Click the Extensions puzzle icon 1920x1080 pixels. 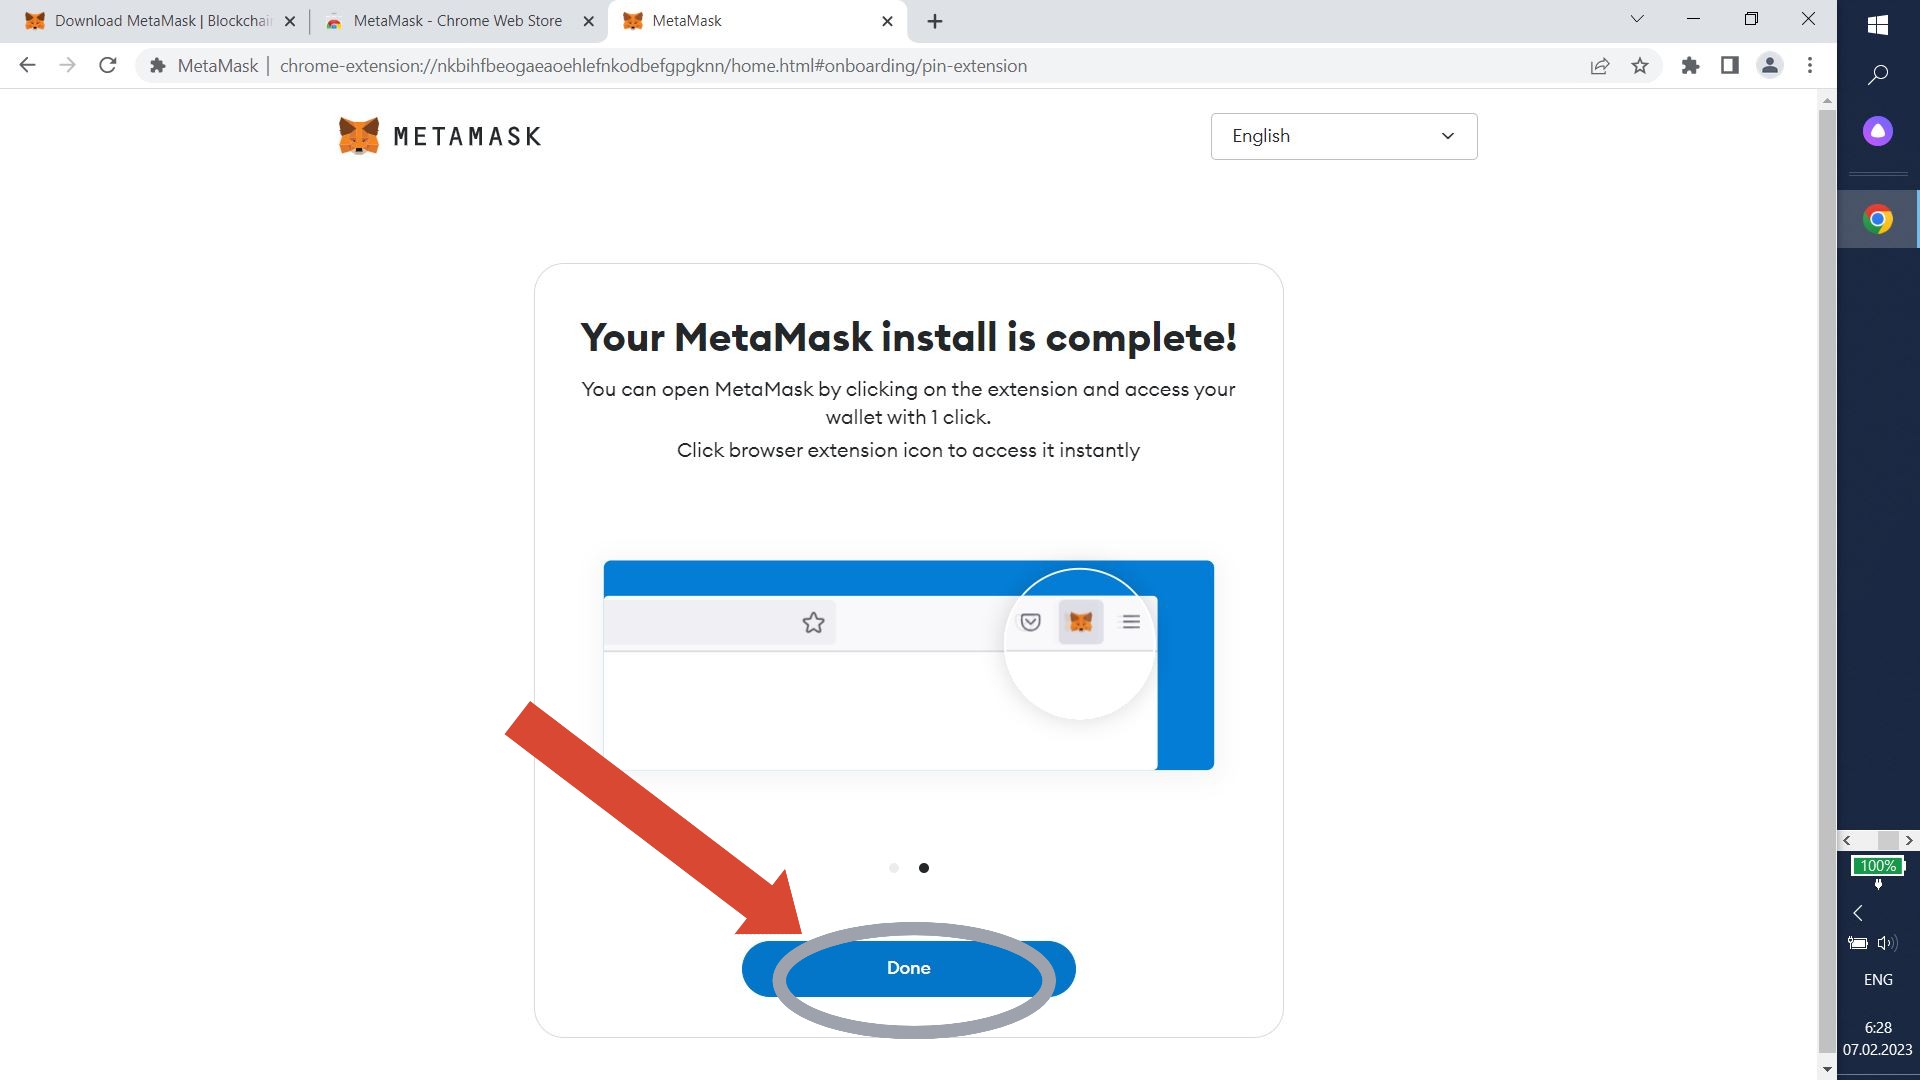1690,66
